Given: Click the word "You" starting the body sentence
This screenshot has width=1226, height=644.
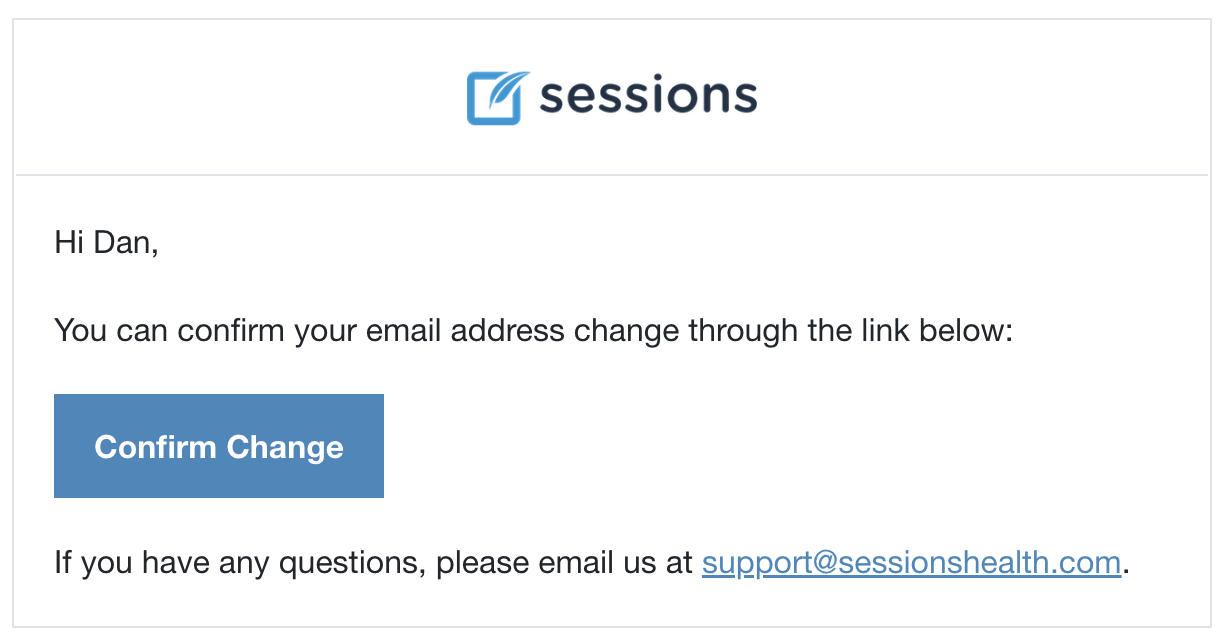Looking at the screenshot, I should point(81,330).
